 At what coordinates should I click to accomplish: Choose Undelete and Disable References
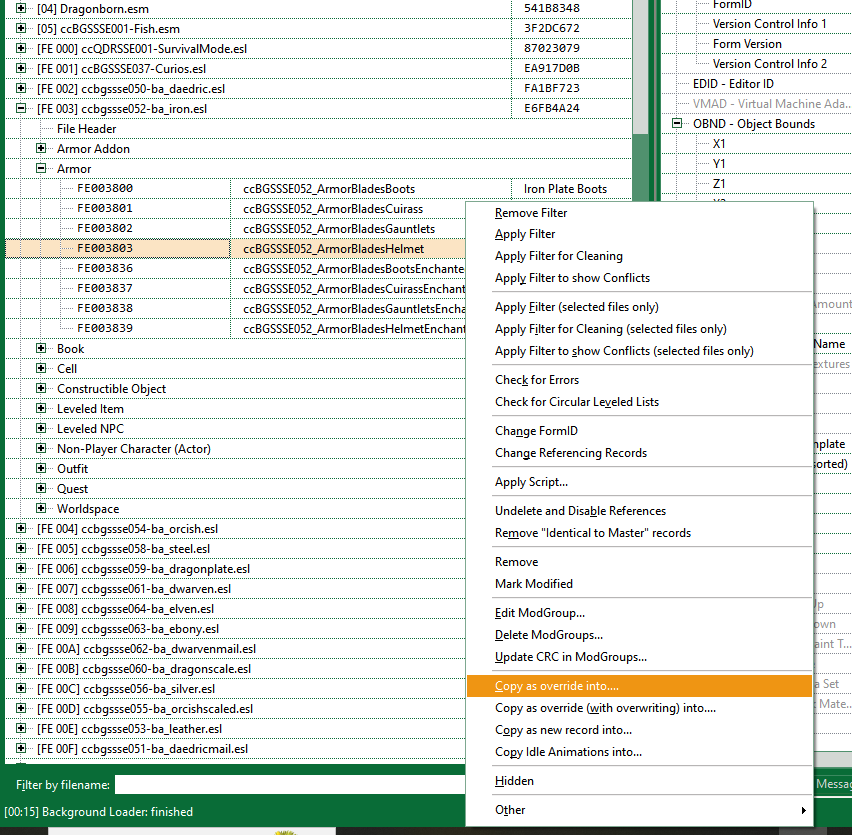coord(639,511)
